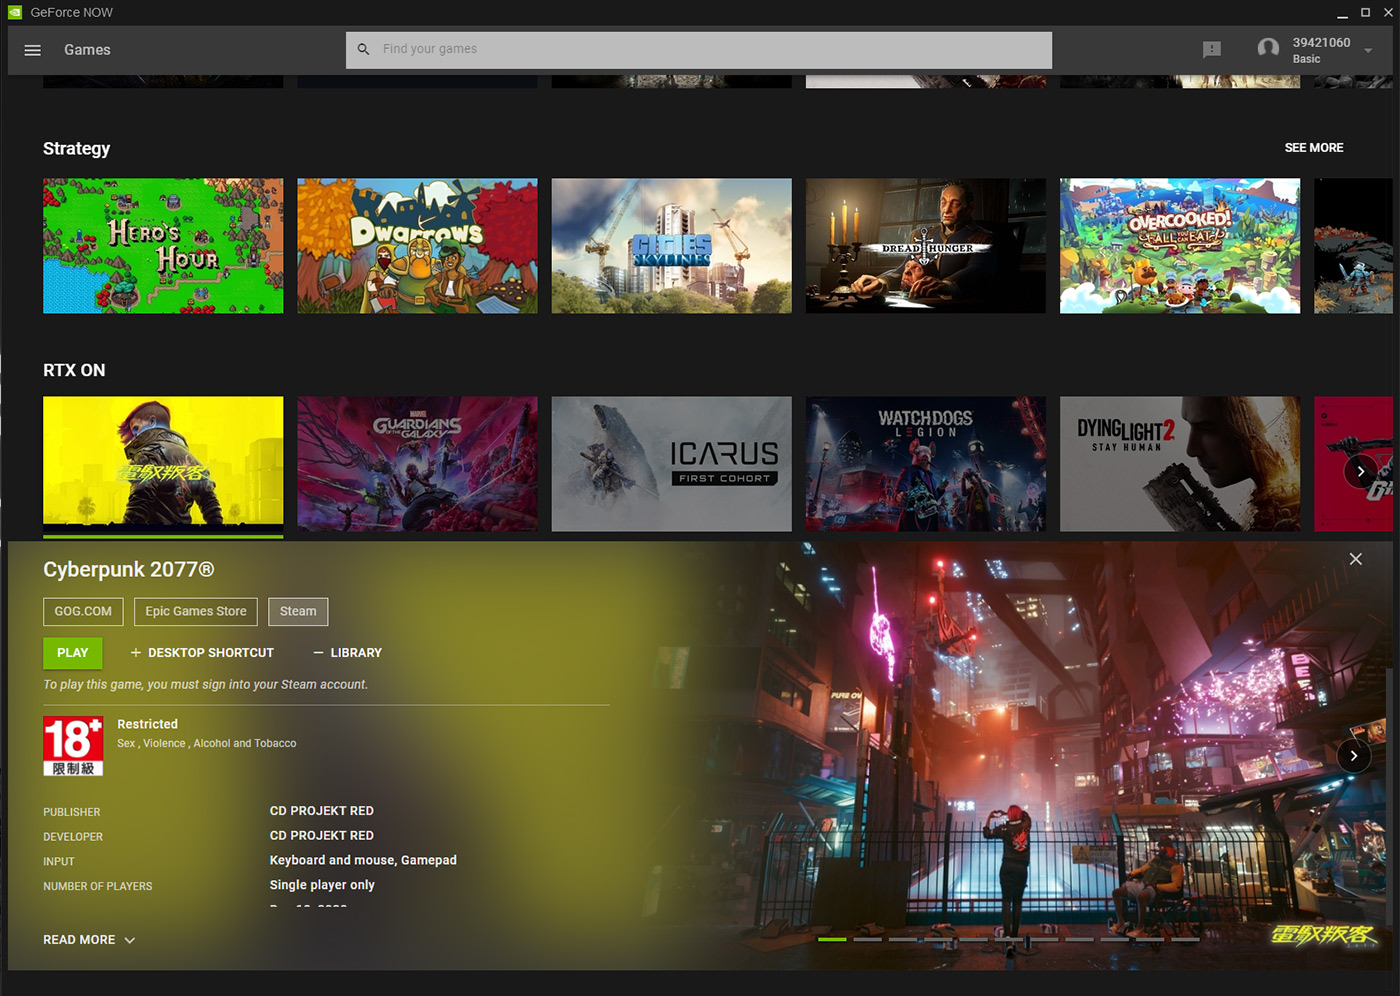Click the Restricted rating label
Image resolution: width=1400 pixels, height=996 pixels.
(147, 724)
